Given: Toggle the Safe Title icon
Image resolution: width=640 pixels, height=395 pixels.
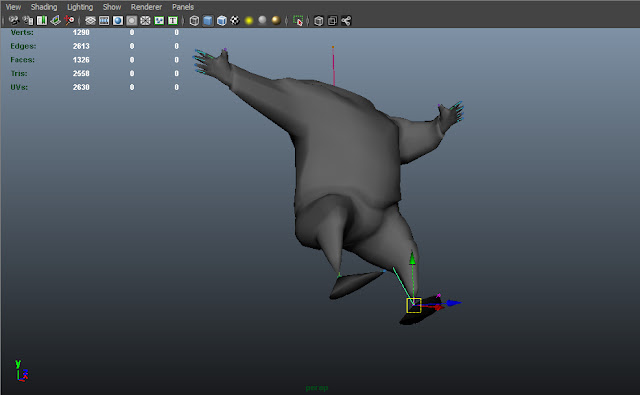Looking at the screenshot, I should tap(173, 20).
